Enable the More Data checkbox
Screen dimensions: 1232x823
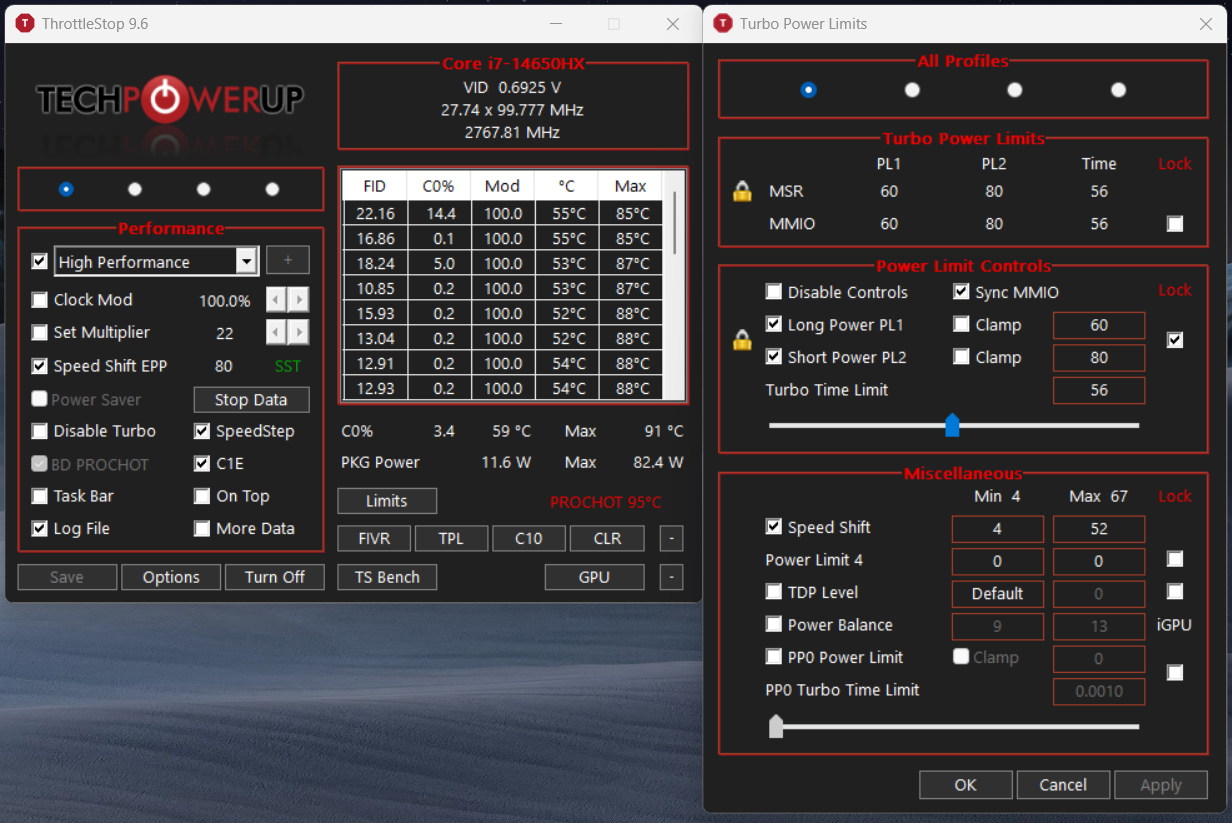pos(202,529)
